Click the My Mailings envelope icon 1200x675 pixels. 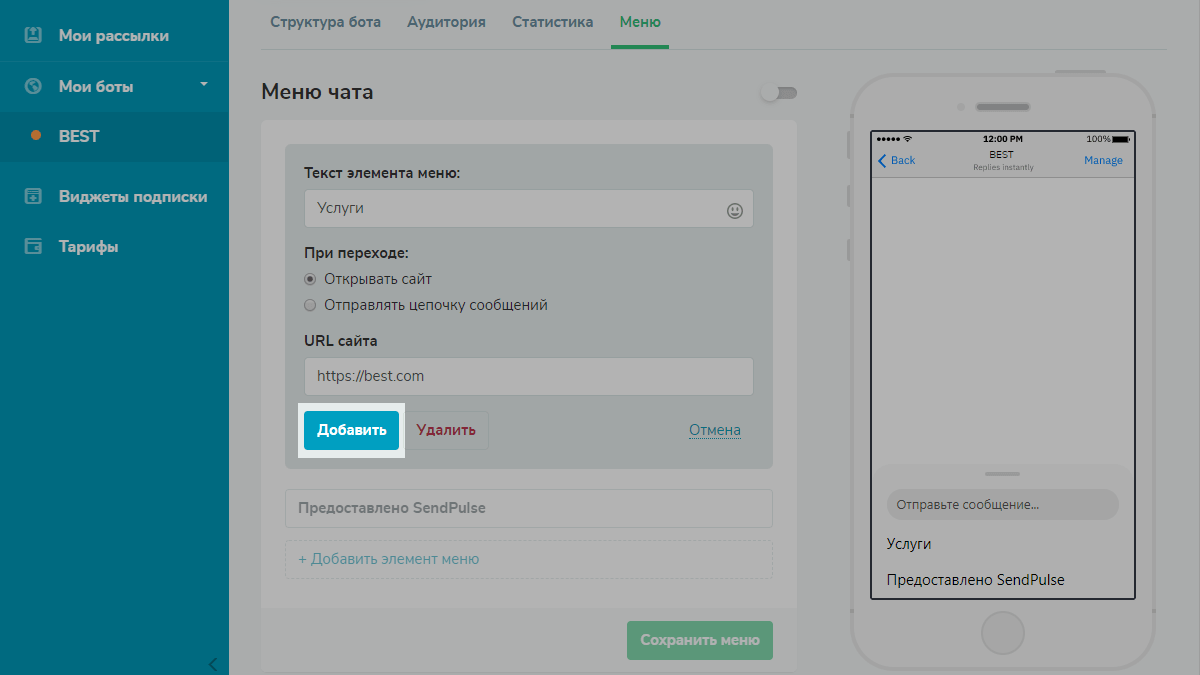pyautogui.click(x=33, y=35)
